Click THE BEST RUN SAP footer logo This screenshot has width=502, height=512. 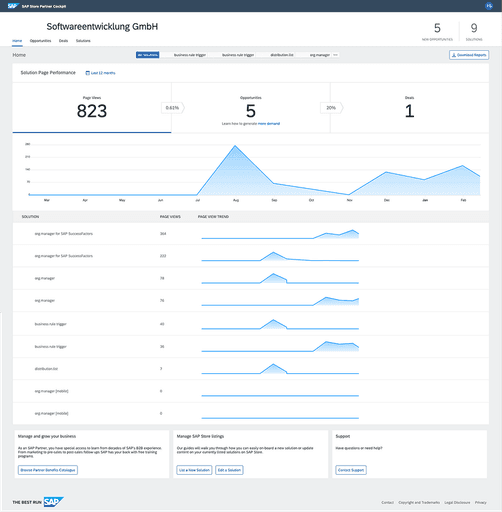(38, 502)
